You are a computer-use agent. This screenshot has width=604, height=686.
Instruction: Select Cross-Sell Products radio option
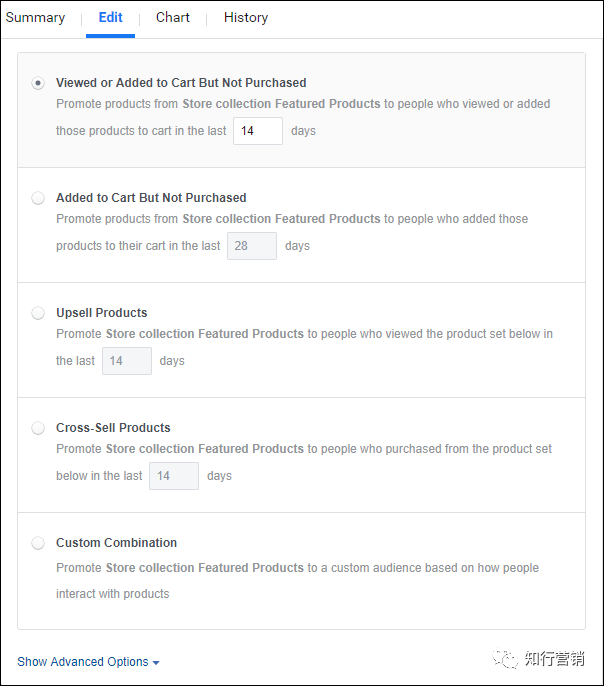pyautogui.click(x=38, y=428)
